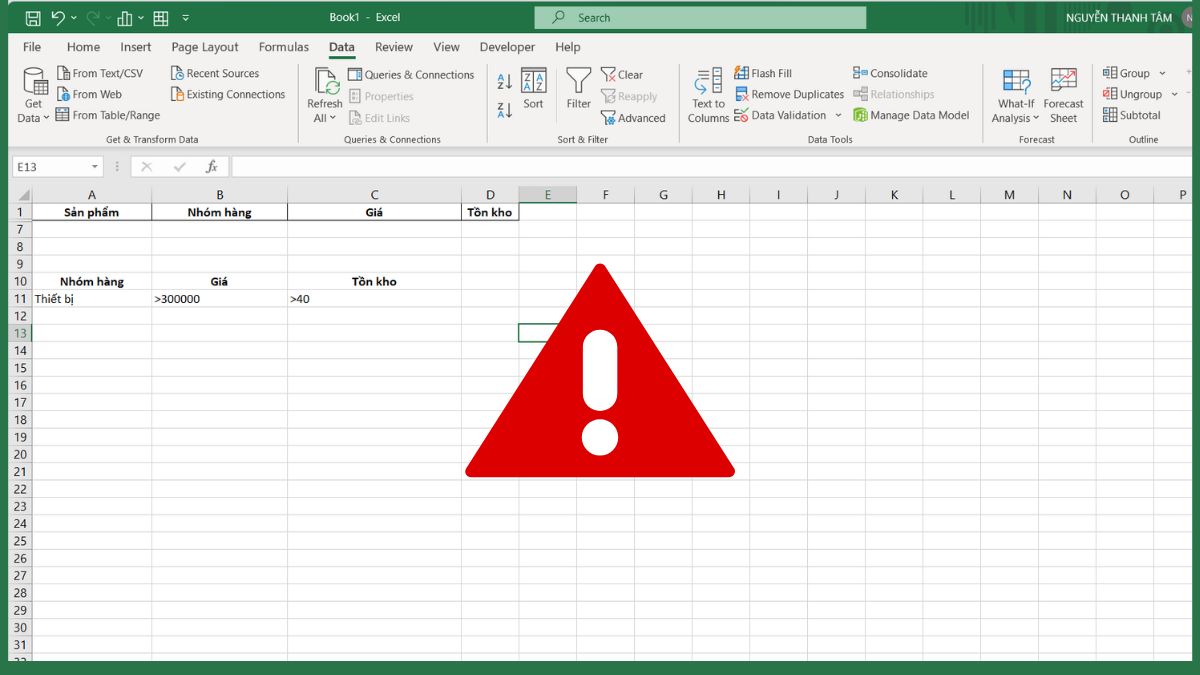Open Recent Sources
Image resolution: width=1200 pixels, height=675 pixels.
point(214,73)
